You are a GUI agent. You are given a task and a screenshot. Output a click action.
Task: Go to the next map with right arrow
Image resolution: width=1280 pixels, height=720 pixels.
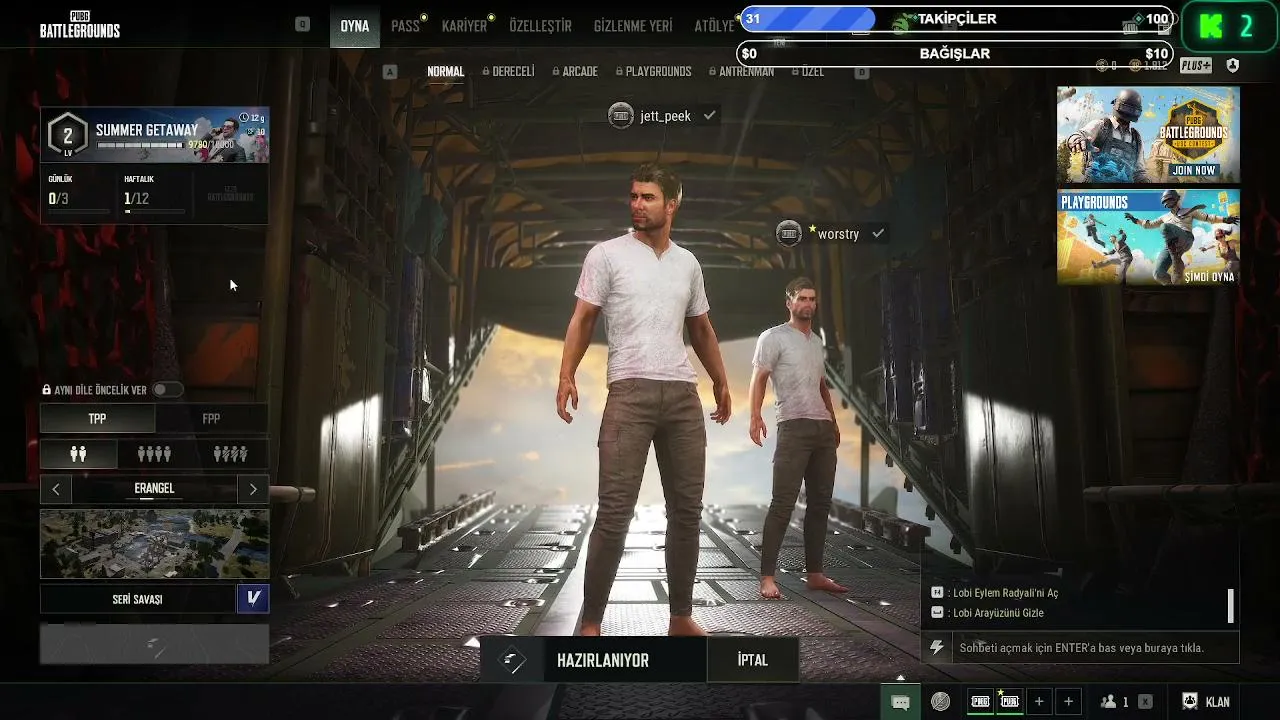[253, 489]
